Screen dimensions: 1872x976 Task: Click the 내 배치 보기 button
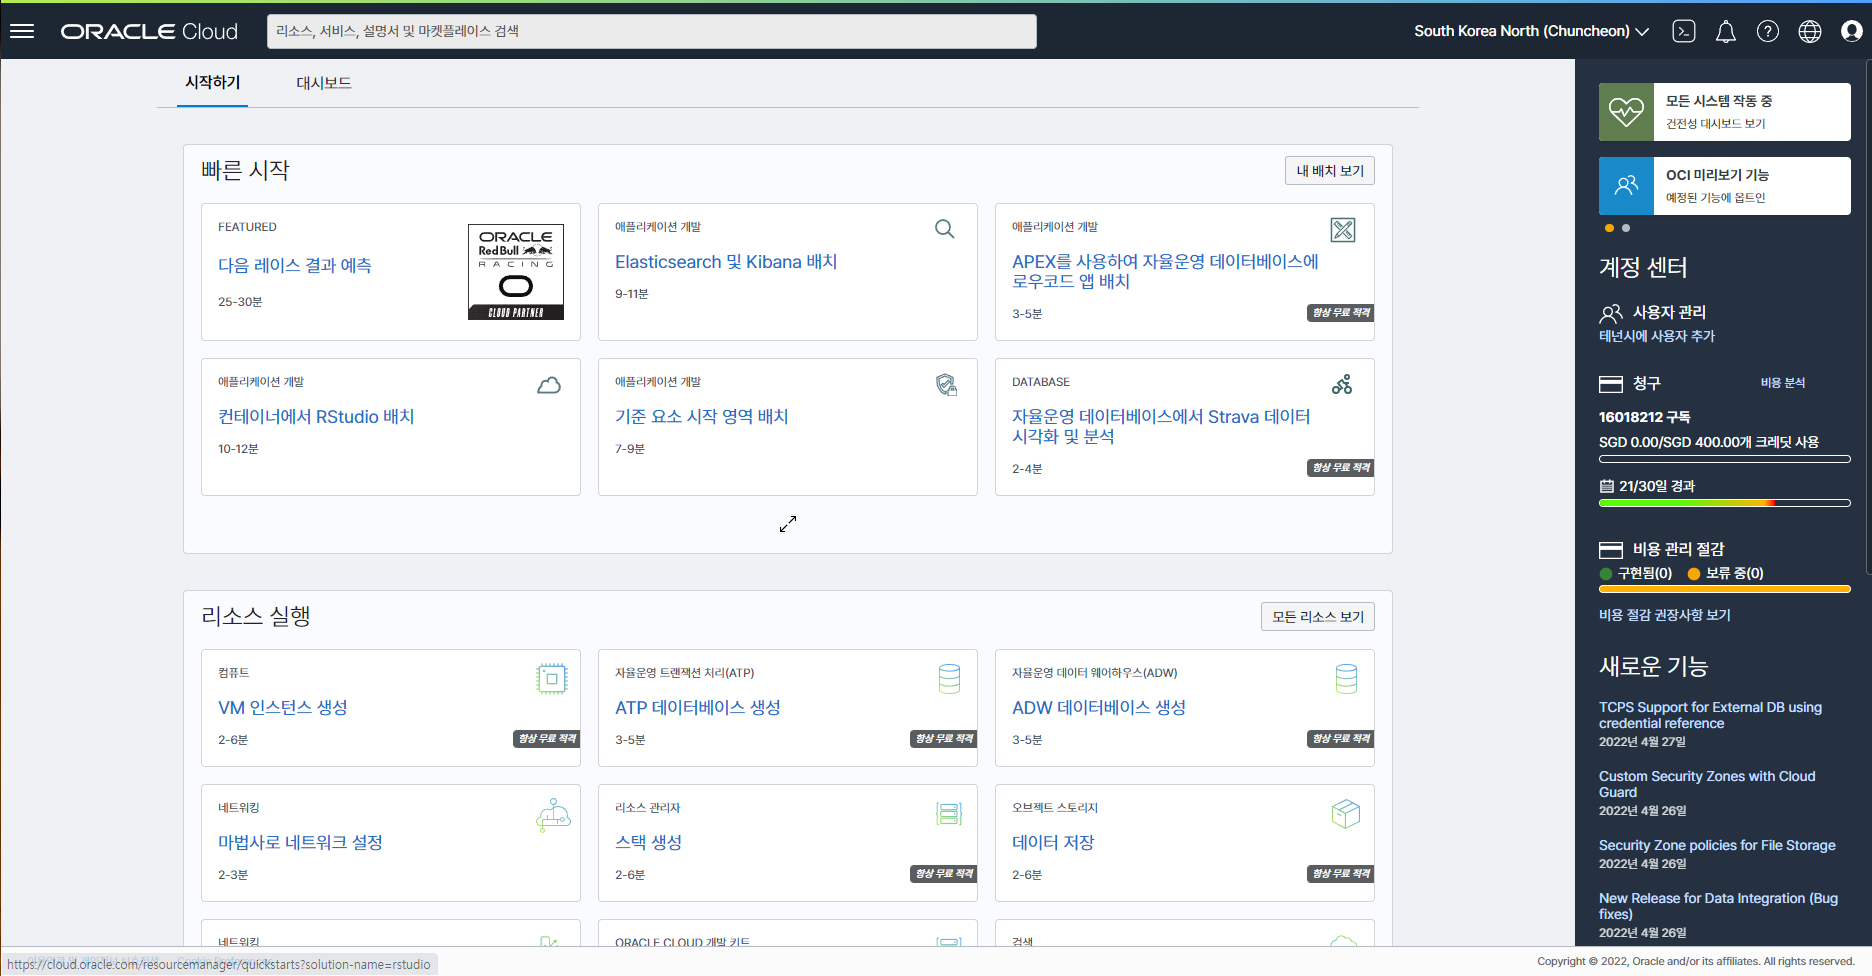pyautogui.click(x=1330, y=171)
